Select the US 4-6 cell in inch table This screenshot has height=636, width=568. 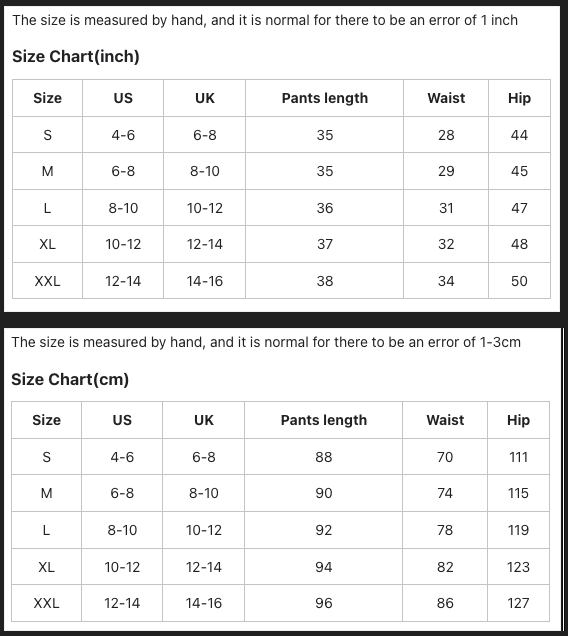123,135
